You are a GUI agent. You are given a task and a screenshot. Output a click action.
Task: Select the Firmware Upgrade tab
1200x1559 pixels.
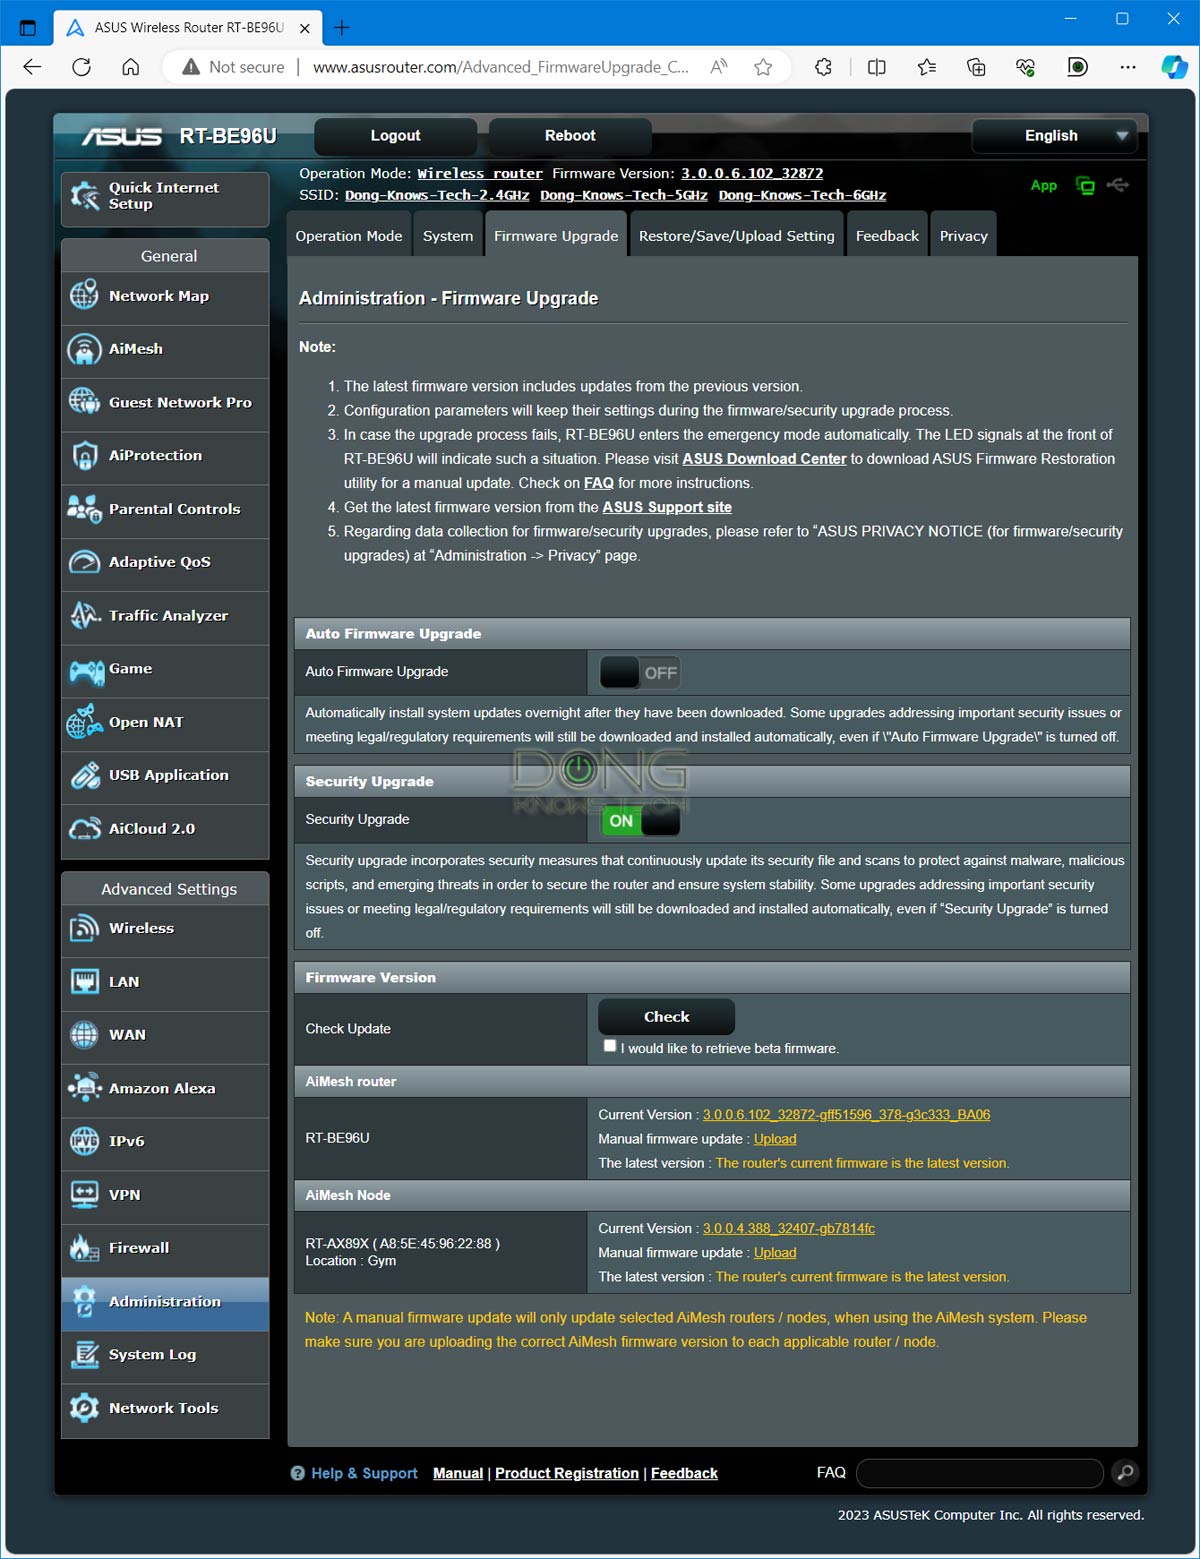556,236
